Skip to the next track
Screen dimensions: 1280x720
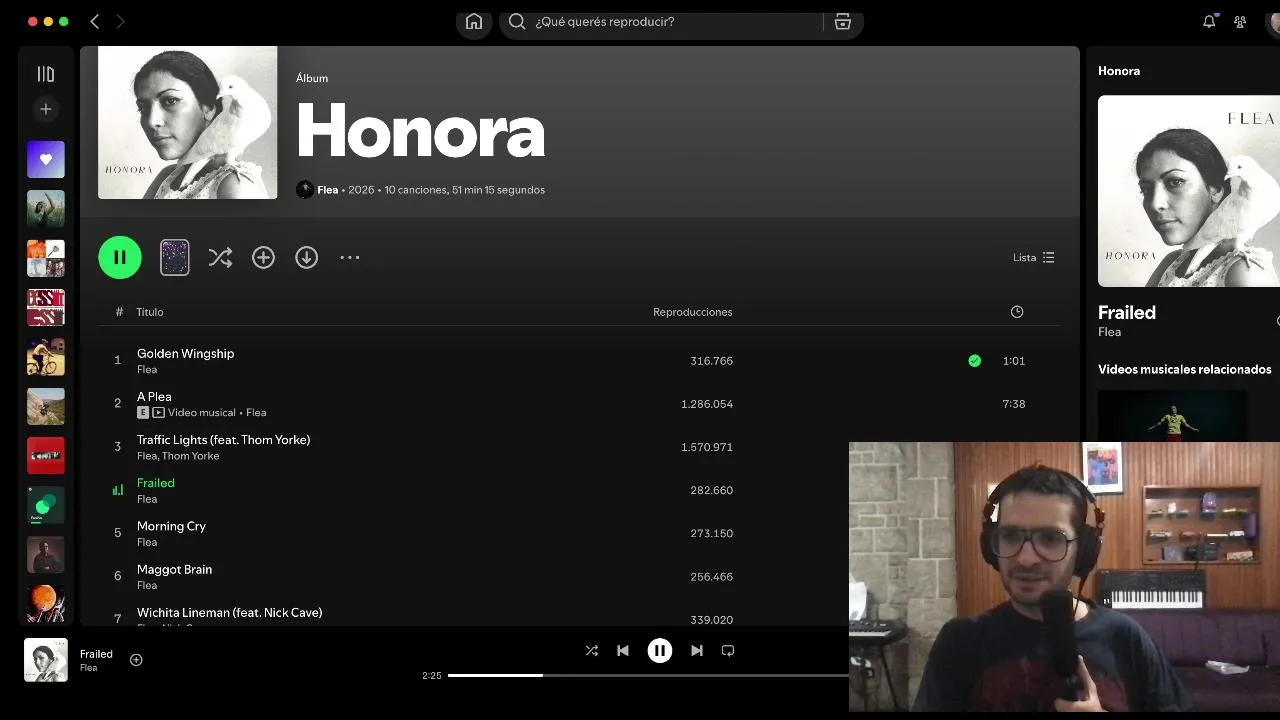697,651
